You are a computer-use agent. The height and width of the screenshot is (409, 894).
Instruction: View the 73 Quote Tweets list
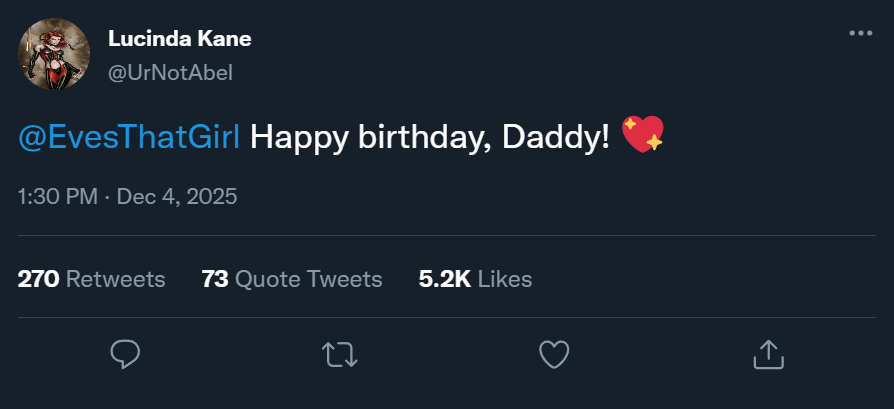click(291, 279)
